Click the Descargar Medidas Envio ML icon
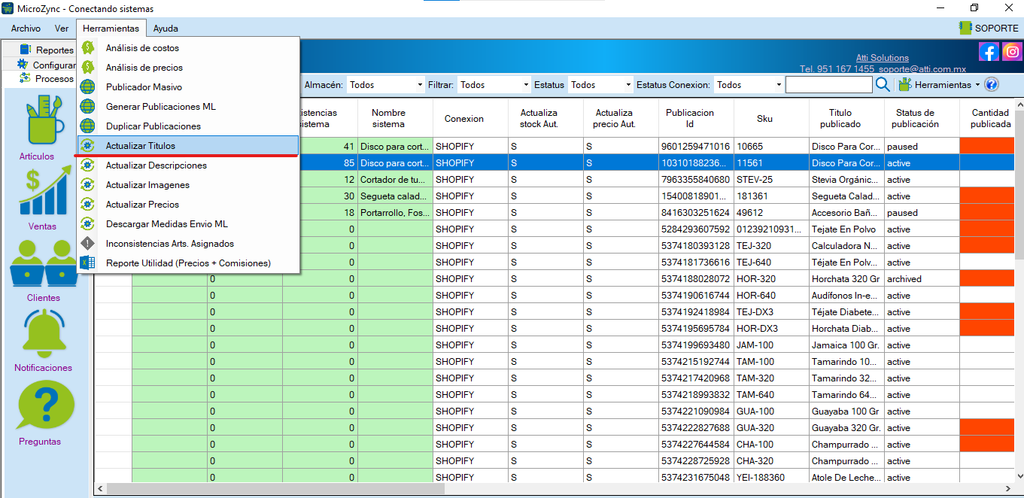 [88, 224]
